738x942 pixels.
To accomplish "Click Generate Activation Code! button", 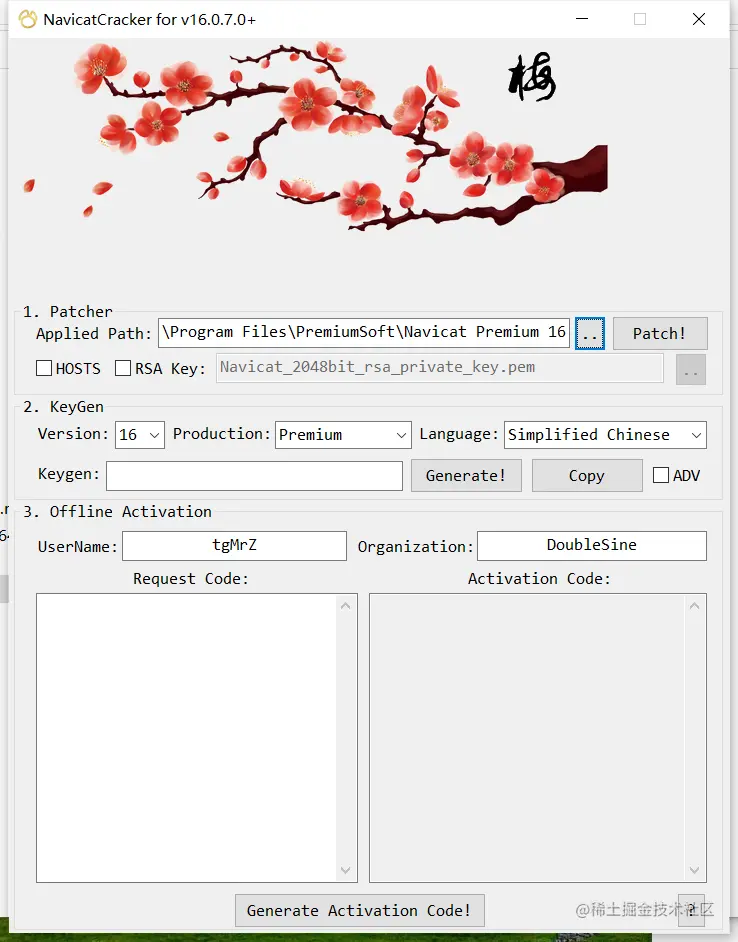I will 359,911.
